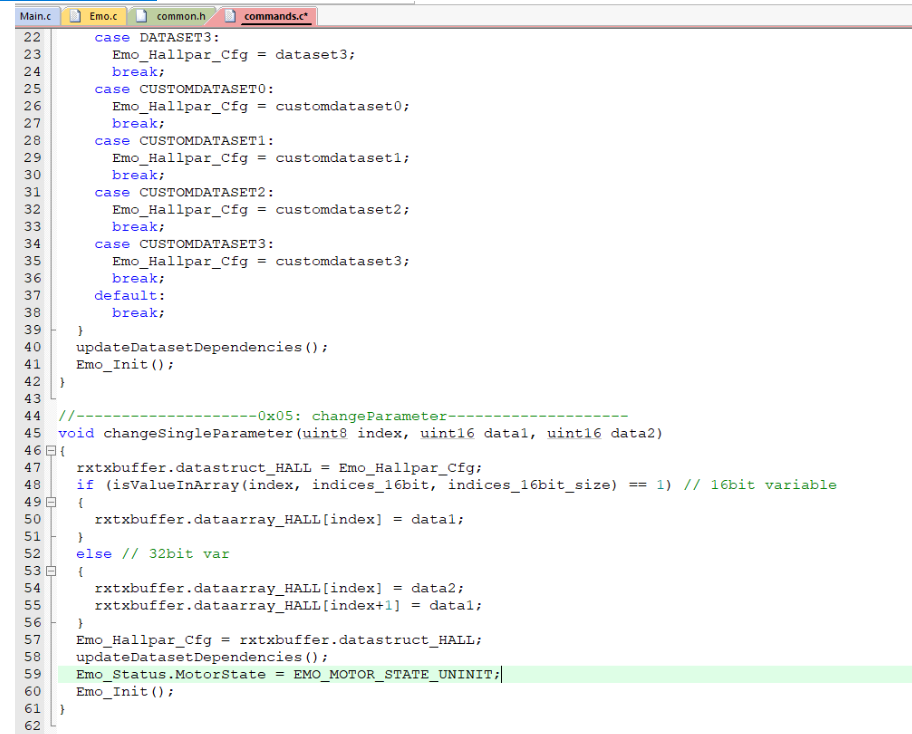Click line number 22 in the gutter
This screenshot has width=912, height=734.
tap(31, 37)
